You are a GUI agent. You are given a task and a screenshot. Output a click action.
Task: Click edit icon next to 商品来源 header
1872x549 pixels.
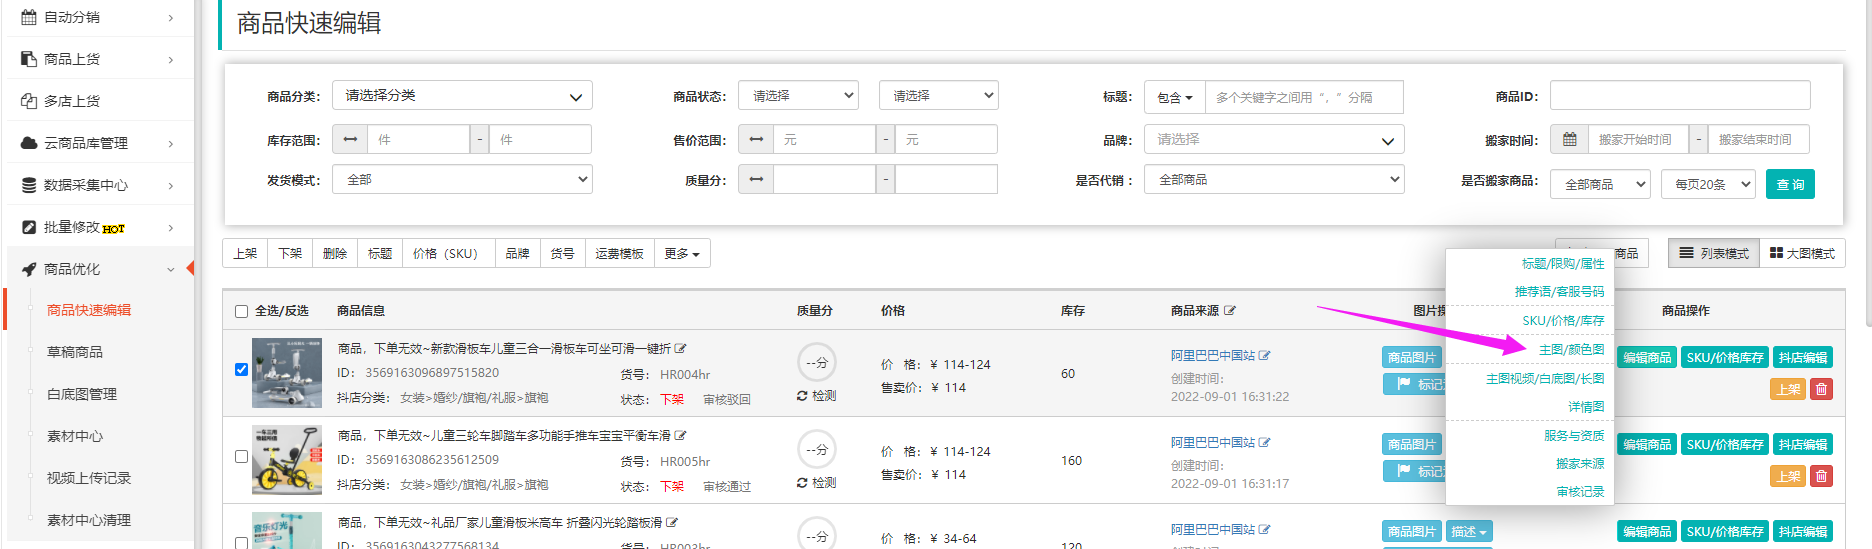pyautogui.click(x=1230, y=311)
